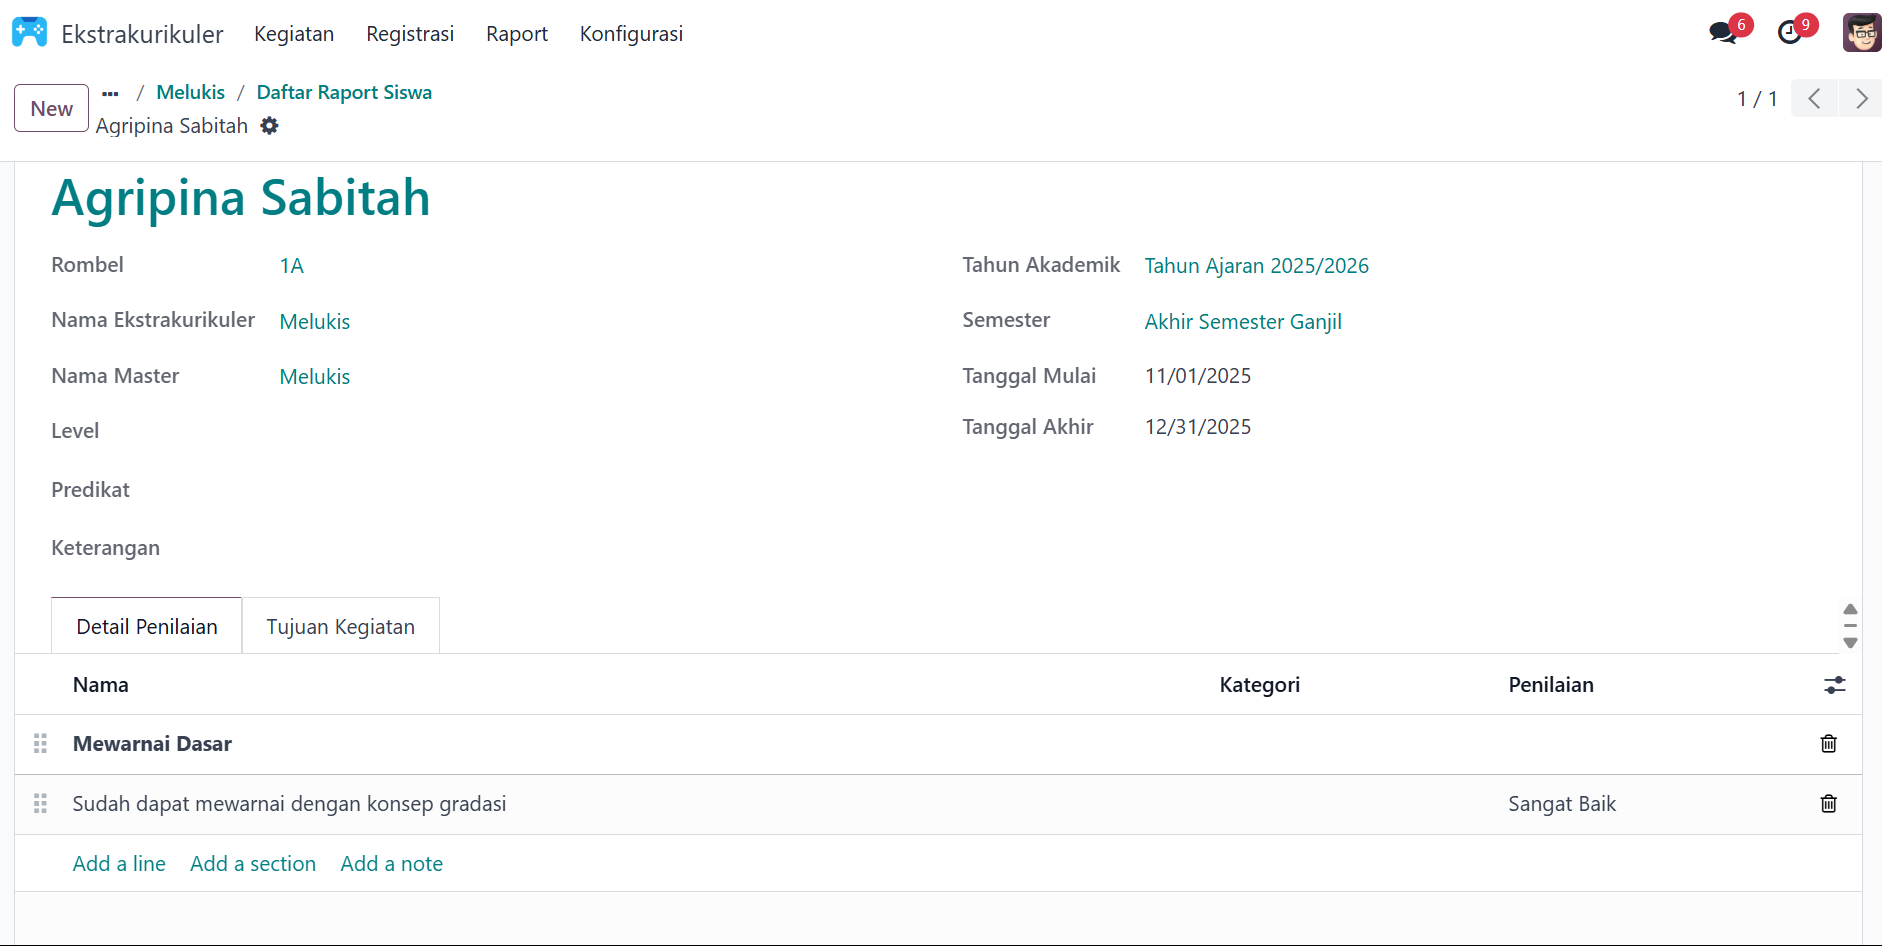The height and width of the screenshot is (946, 1882).
Task: Click the Add a line link
Action: pyautogui.click(x=119, y=864)
